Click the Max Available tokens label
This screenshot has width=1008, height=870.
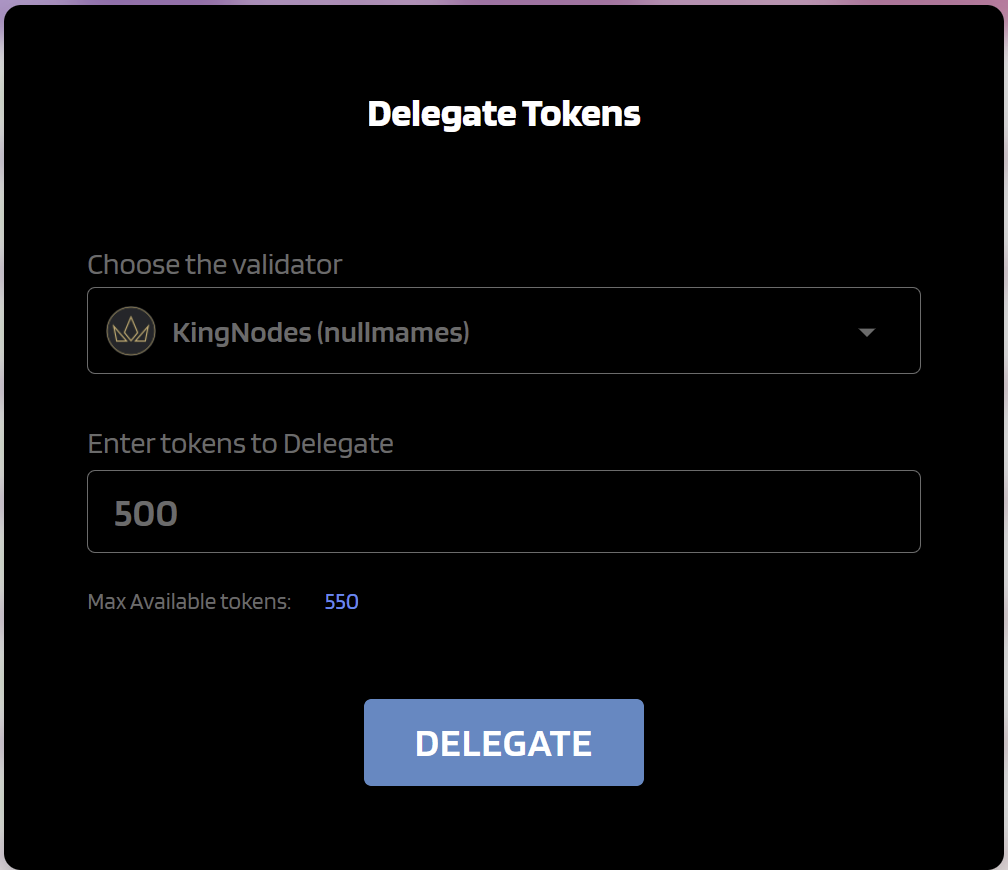[x=190, y=602]
